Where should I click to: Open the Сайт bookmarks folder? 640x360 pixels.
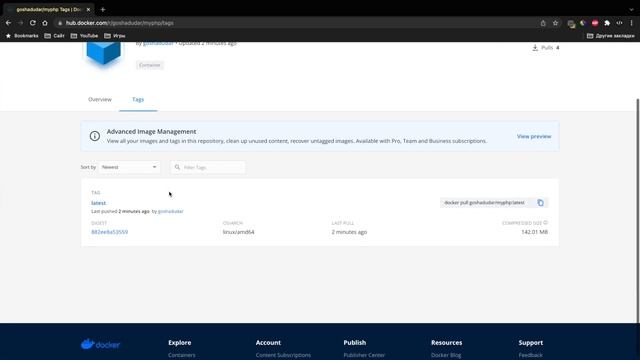point(54,36)
